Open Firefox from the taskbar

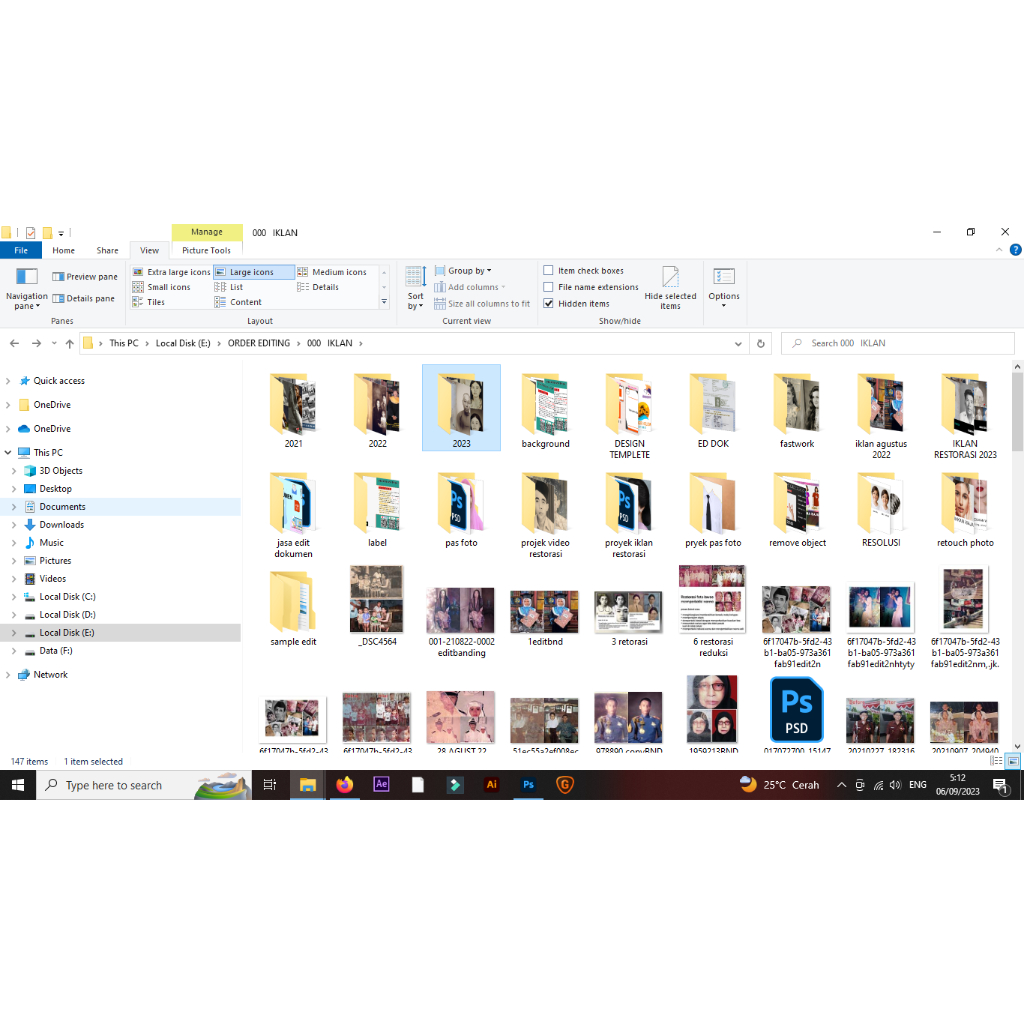click(345, 785)
